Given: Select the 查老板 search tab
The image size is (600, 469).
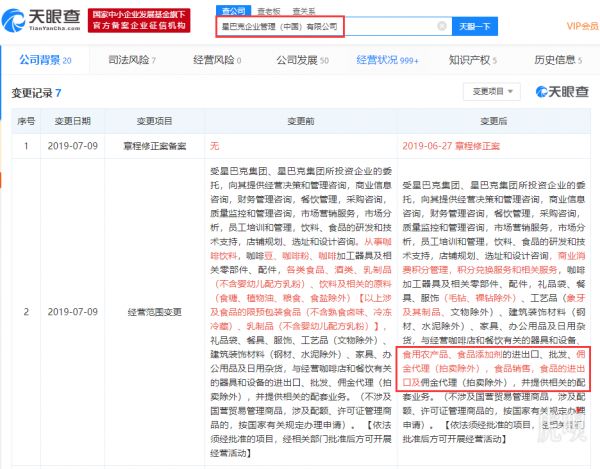Looking at the screenshot, I should 265,7.
